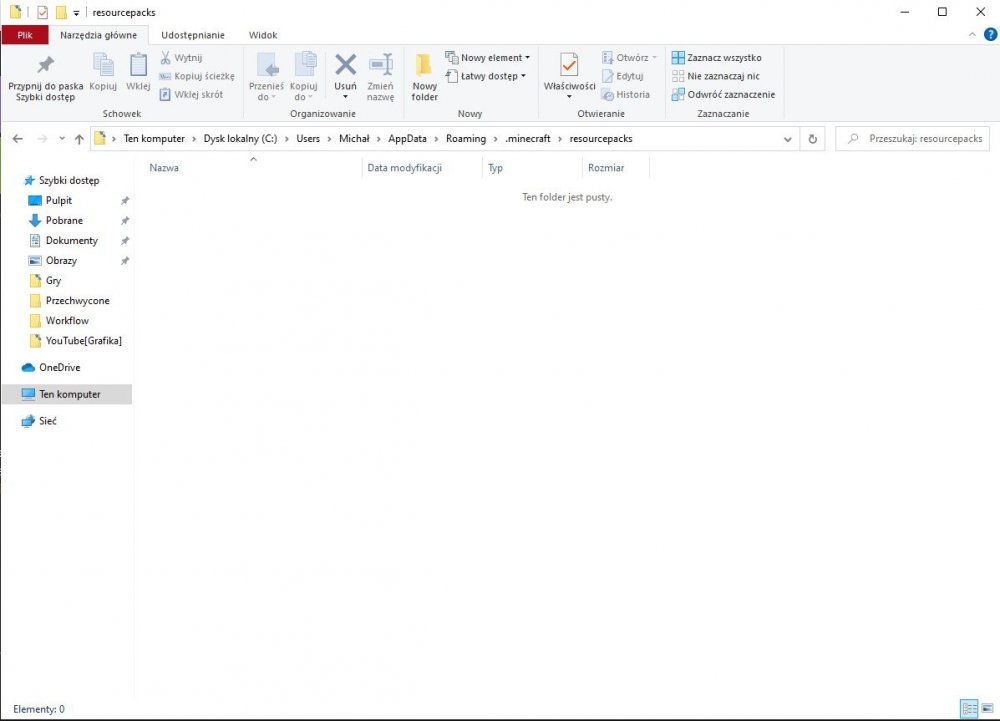Open OneDrive in the navigation pane
Image resolution: width=1000 pixels, height=721 pixels.
[x=59, y=368]
